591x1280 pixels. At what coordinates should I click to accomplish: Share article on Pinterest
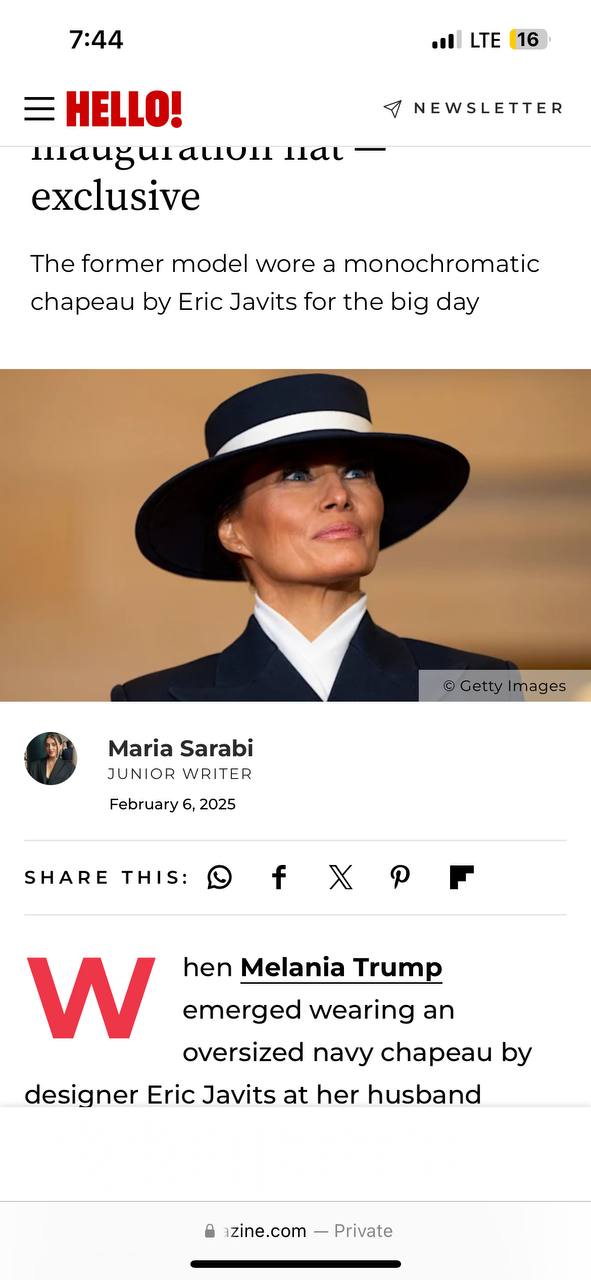pyautogui.click(x=400, y=877)
